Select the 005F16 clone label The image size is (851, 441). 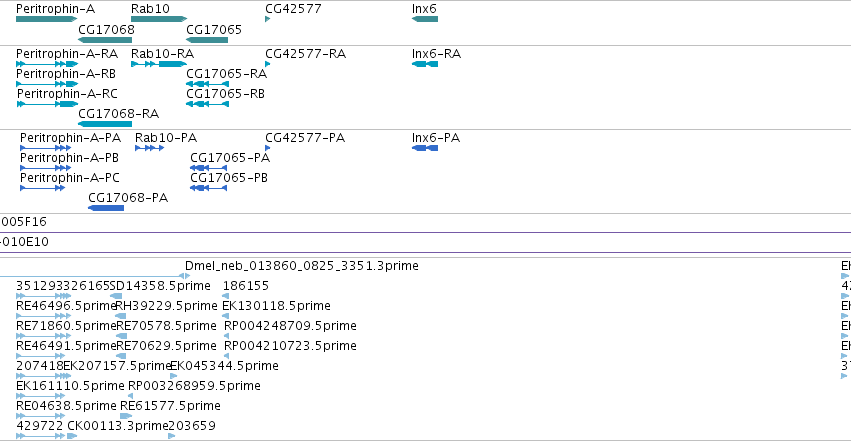(24, 222)
